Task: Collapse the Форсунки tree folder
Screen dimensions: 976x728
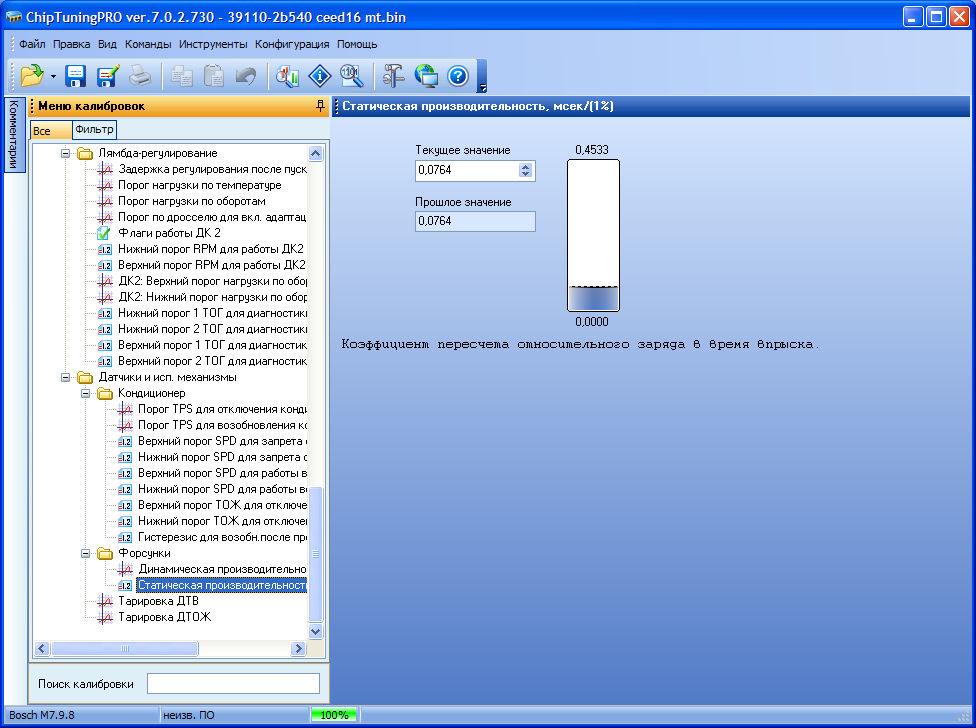Action: (87, 553)
